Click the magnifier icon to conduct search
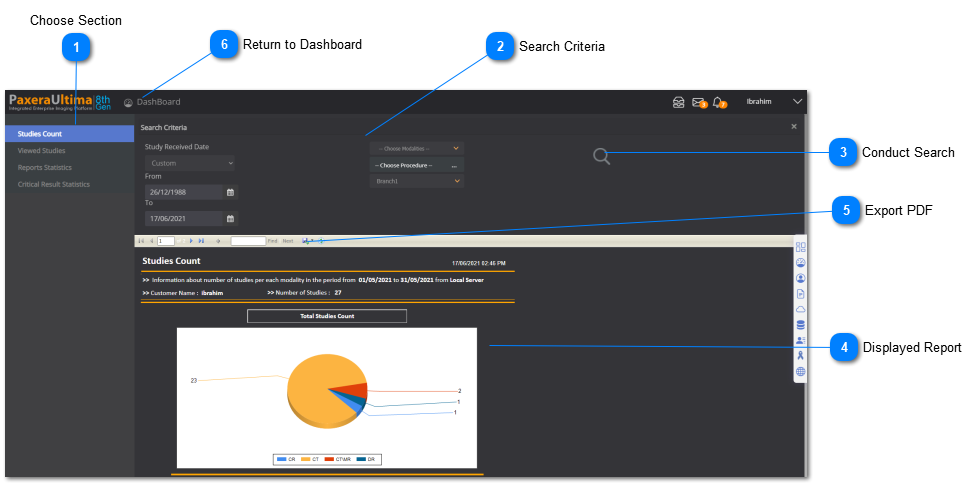This screenshot has height=486, width=978. (x=601, y=156)
